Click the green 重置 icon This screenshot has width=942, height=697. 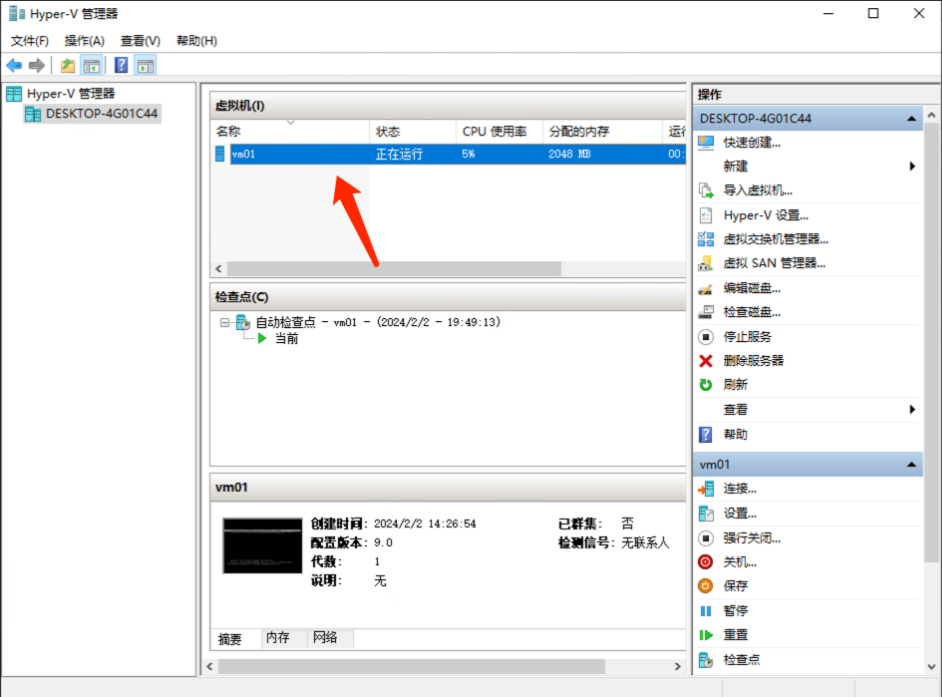coord(706,635)
